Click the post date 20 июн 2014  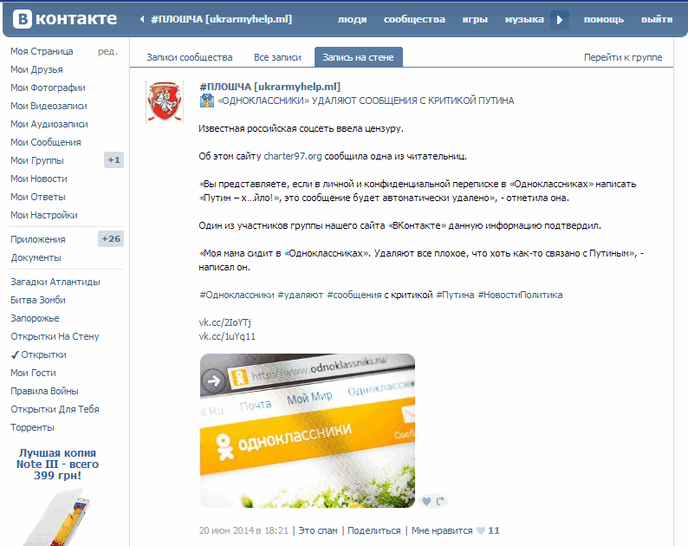point(244,531)
